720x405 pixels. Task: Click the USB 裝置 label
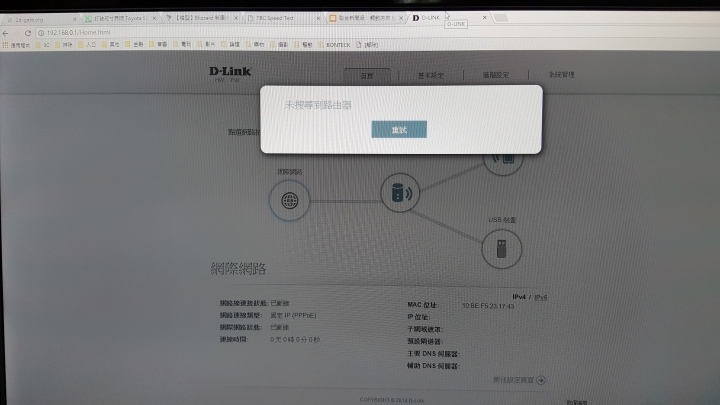[x=502, y=220]
